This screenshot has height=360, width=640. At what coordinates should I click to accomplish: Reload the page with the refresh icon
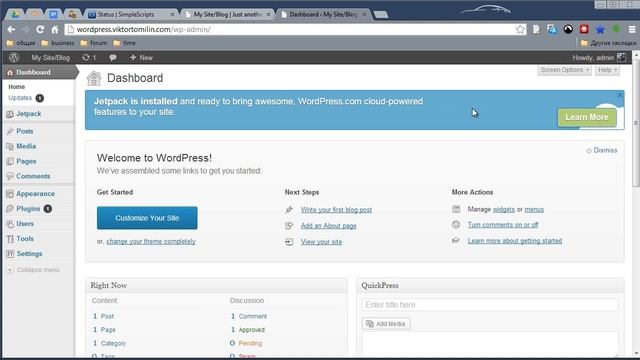coord(40,29)
